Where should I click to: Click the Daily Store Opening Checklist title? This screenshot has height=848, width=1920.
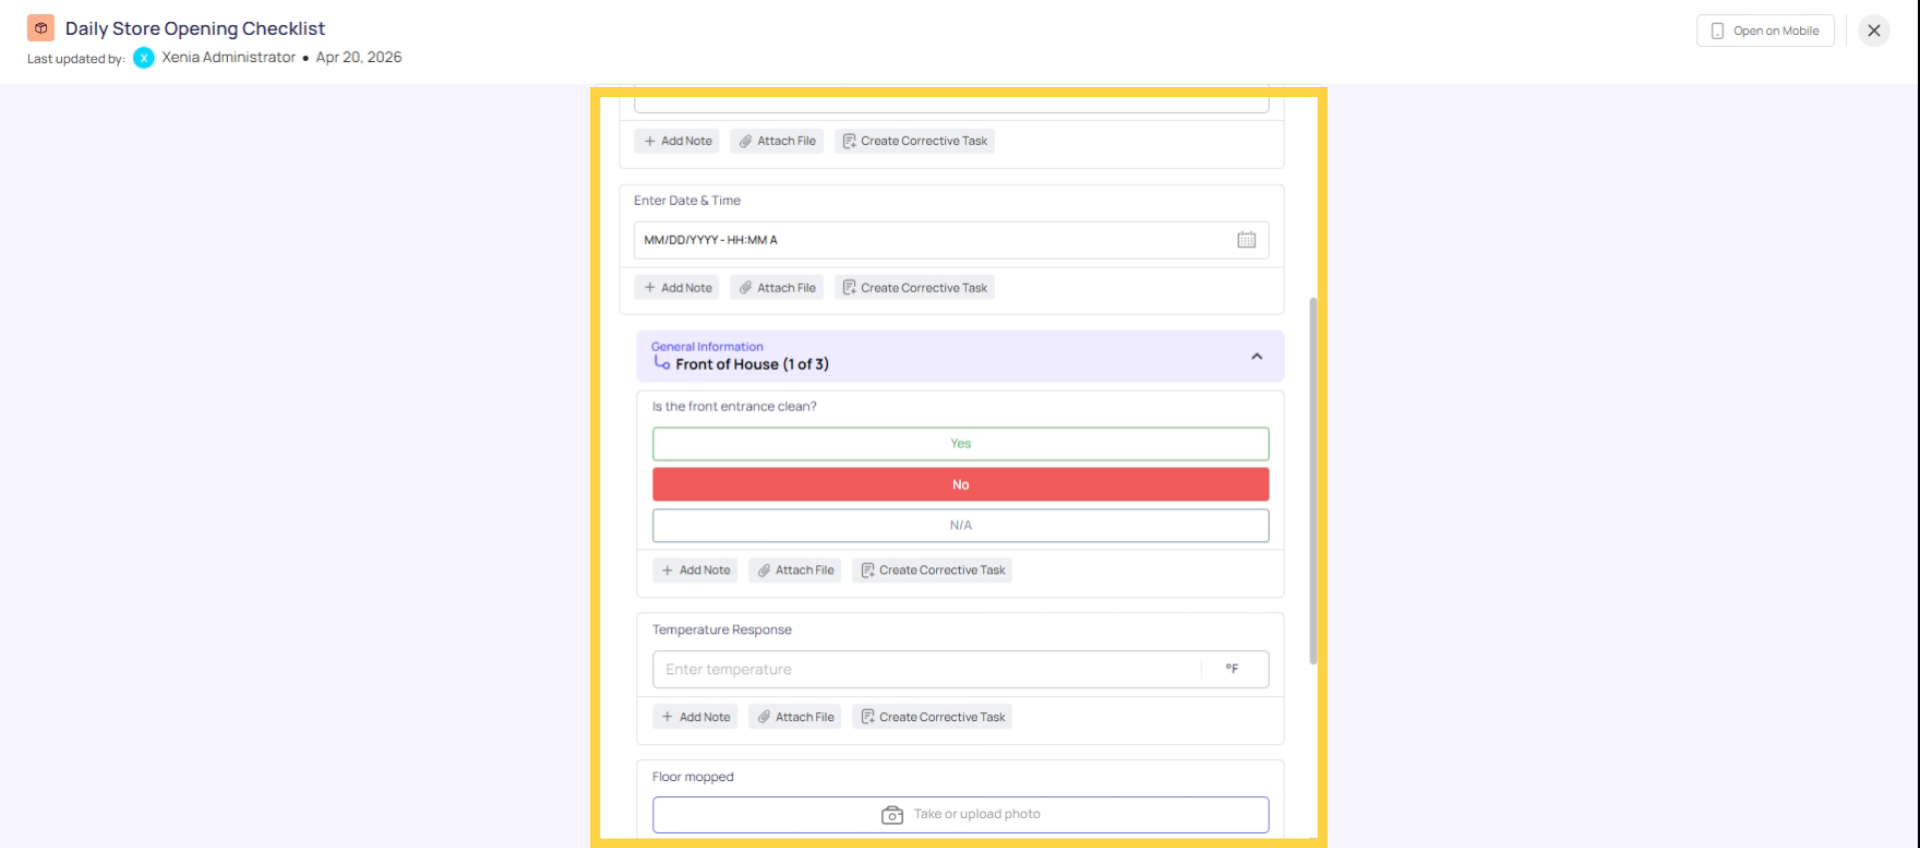(195, 29)
